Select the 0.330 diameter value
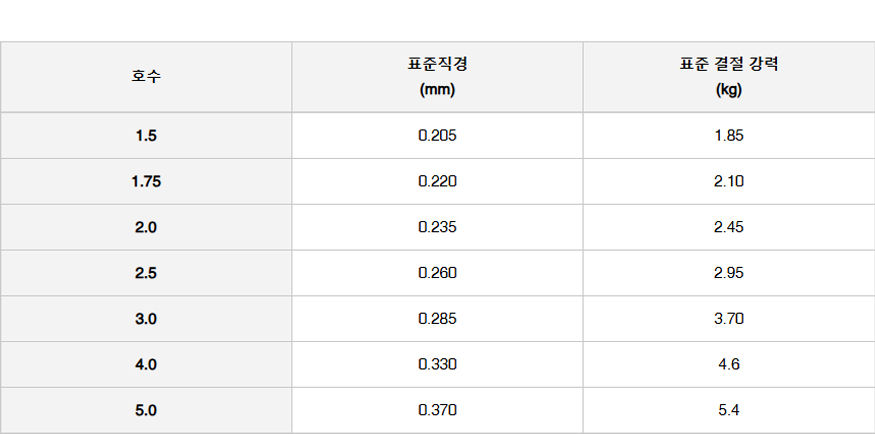This screenshot has width=875, height=434. click(437, 364)
